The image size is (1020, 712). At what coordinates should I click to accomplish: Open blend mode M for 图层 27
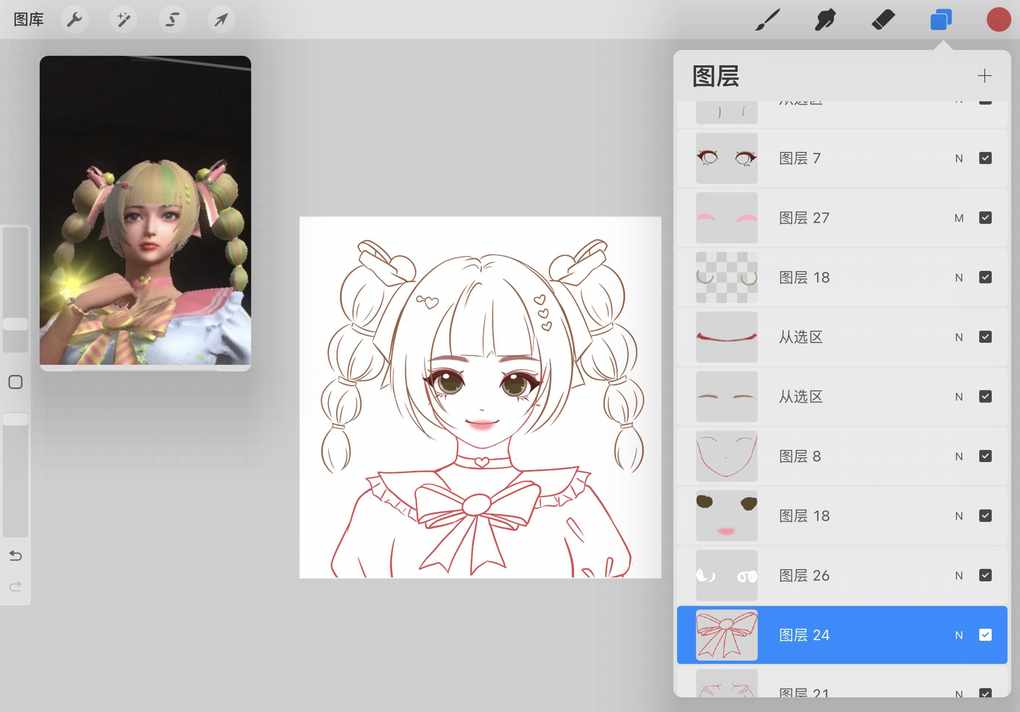coord(959,218)
